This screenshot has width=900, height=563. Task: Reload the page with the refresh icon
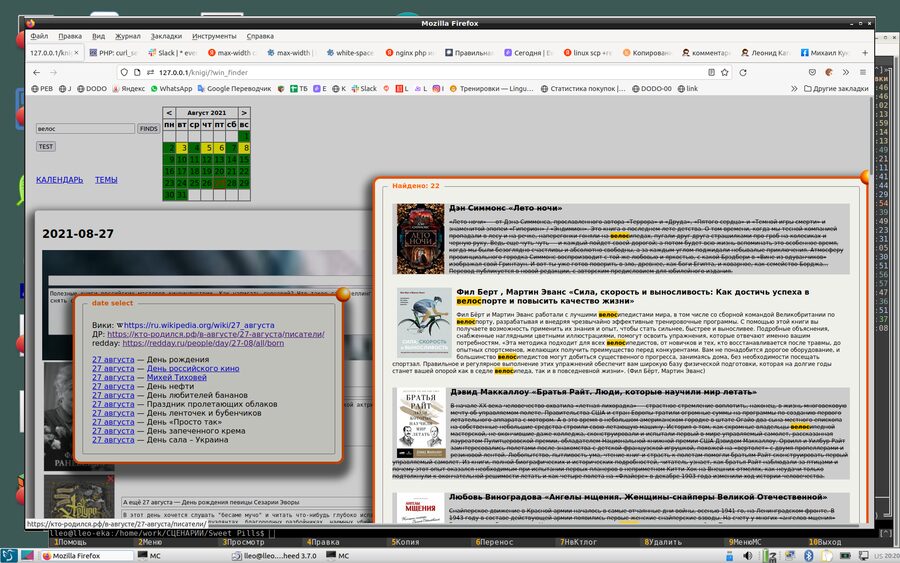(743, 72)
